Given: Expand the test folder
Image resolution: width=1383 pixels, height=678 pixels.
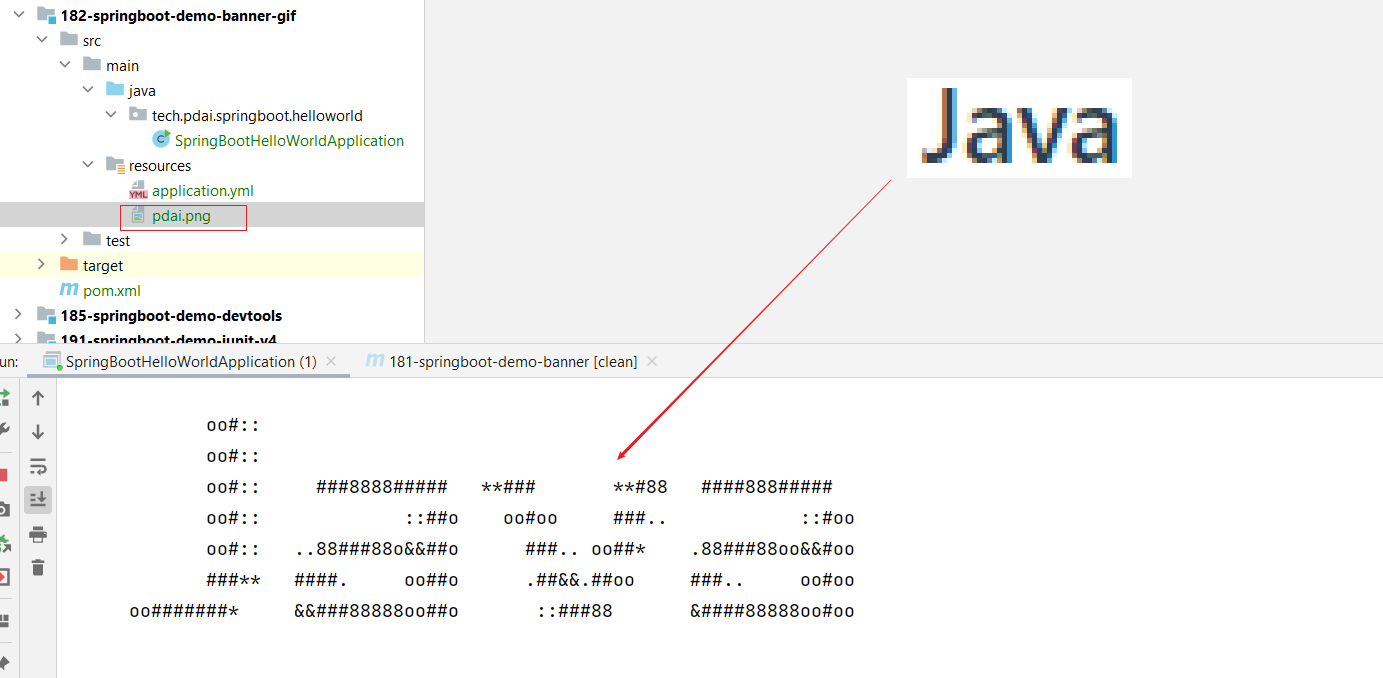Looking at the screenshot, I should (x=65, y=240).
